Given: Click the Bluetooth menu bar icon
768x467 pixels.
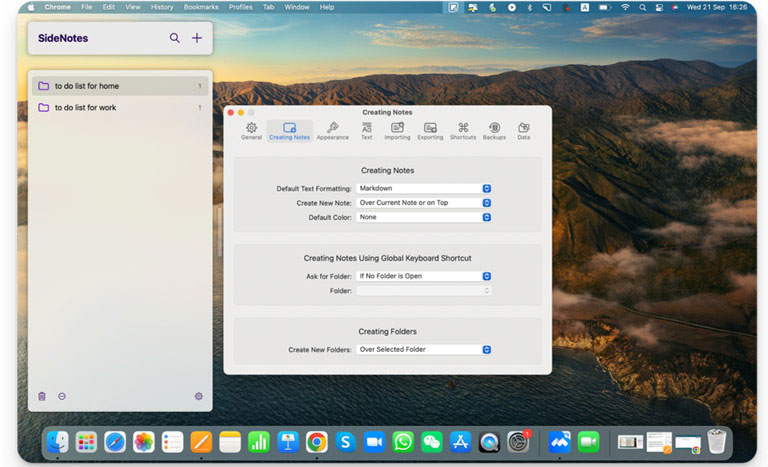Looking at the screenshot, I should click(529, 7).
